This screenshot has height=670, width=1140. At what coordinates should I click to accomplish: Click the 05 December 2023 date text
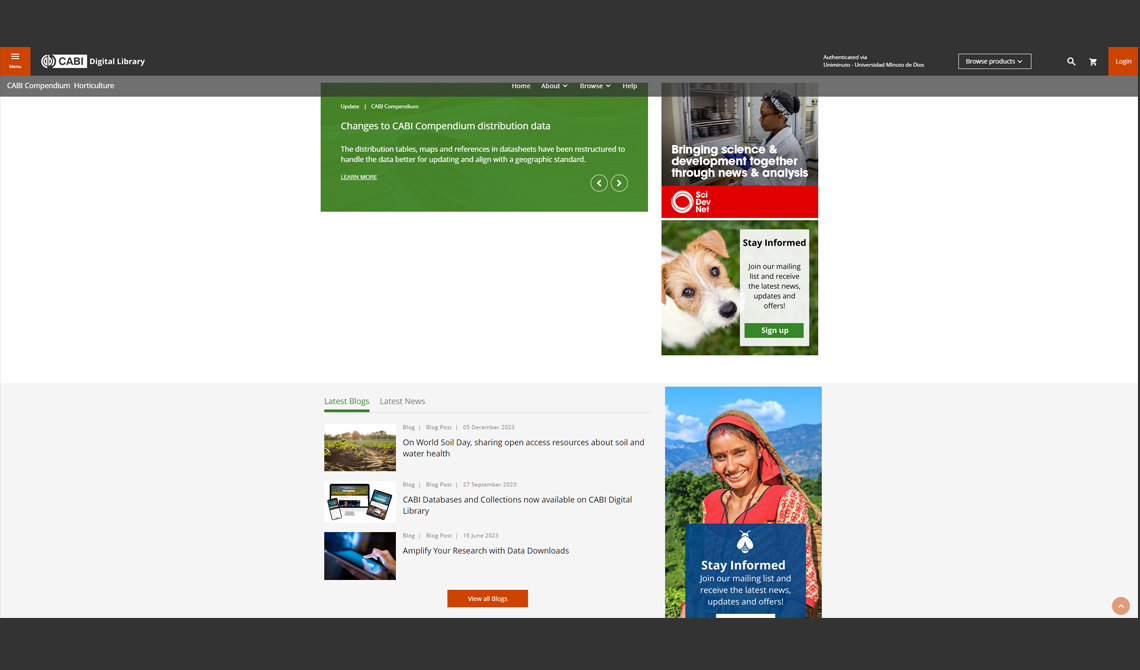pos(489,427)
